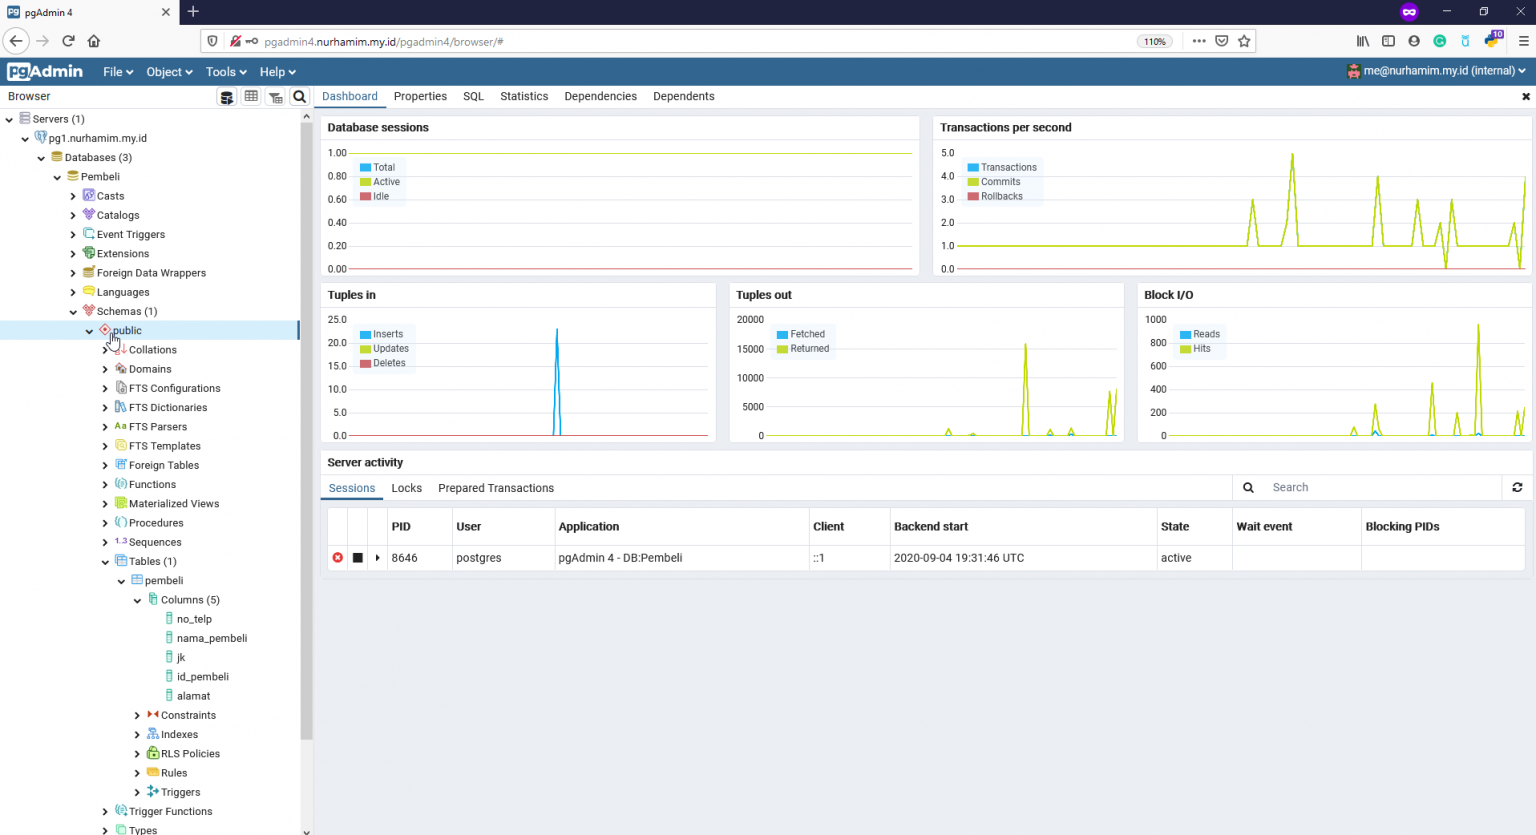
Task: Click Reads legend swatch in Block I/O
Action: [x=1185, y=334]
